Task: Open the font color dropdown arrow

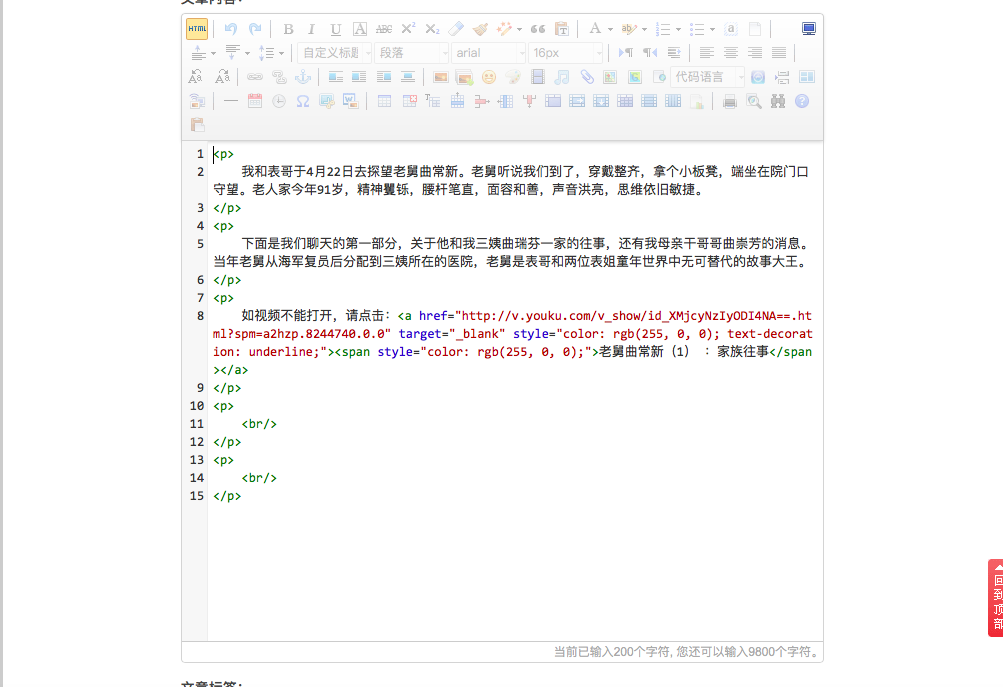Action: [x=610, y=29]
